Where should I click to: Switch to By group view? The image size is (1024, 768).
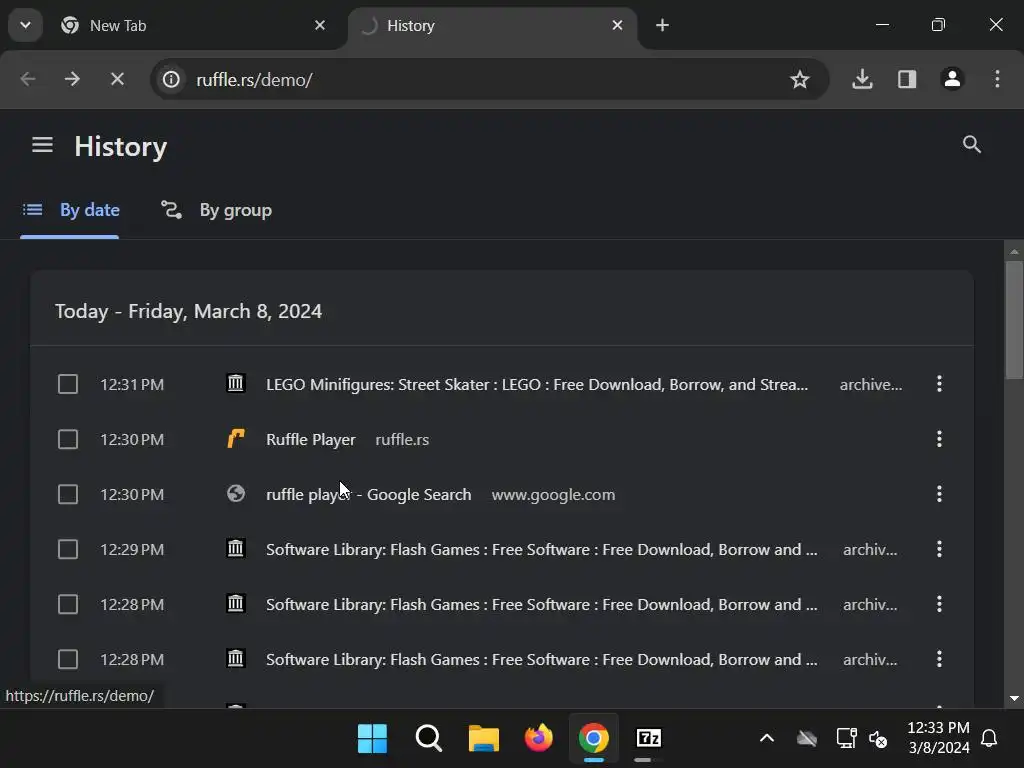[x=217, y=210]
